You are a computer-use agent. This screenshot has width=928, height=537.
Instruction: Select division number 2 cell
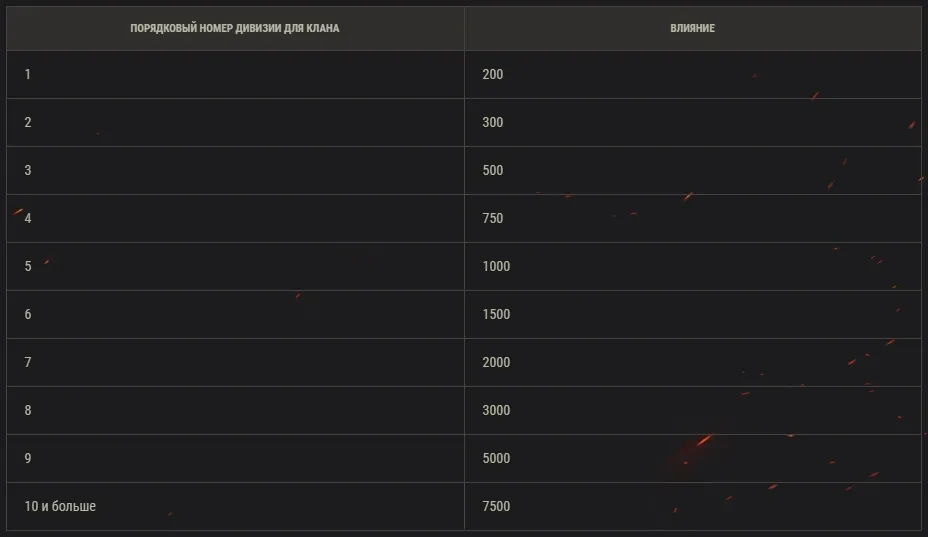pyautogui.click(x=28, y=123)
